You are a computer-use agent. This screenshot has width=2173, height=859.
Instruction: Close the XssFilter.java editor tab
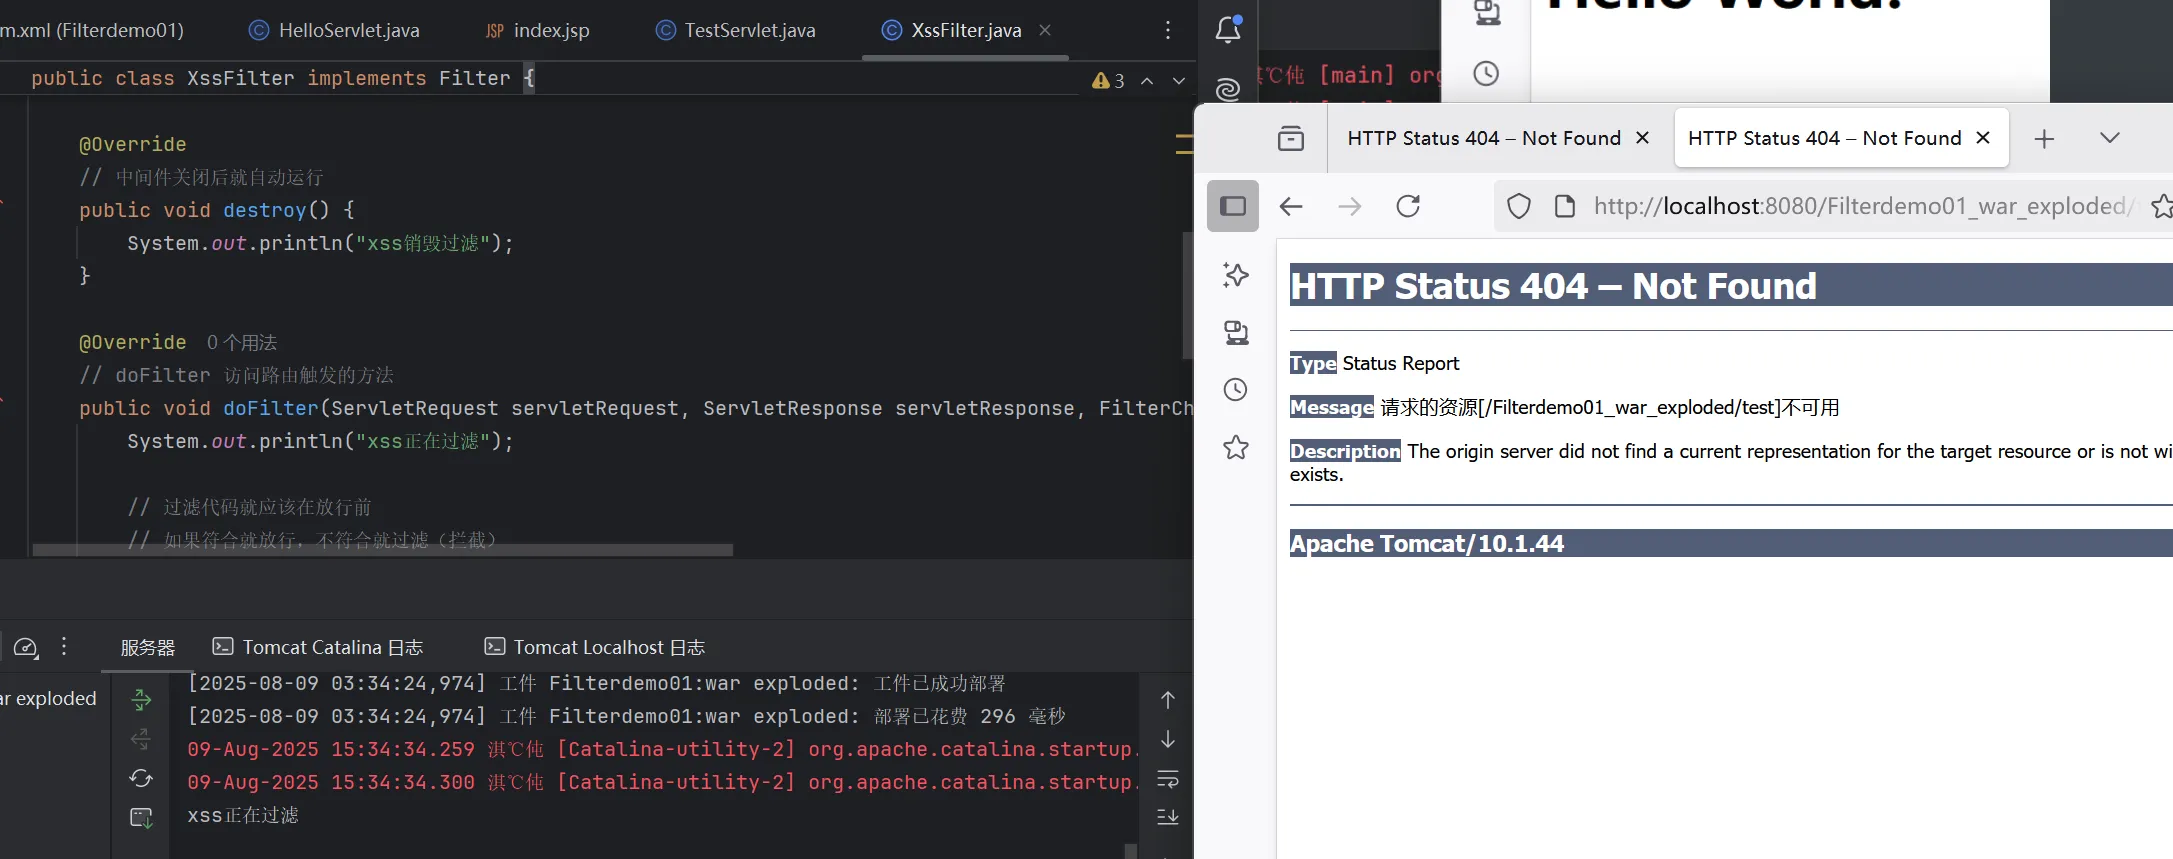[x=1045, y=30]
